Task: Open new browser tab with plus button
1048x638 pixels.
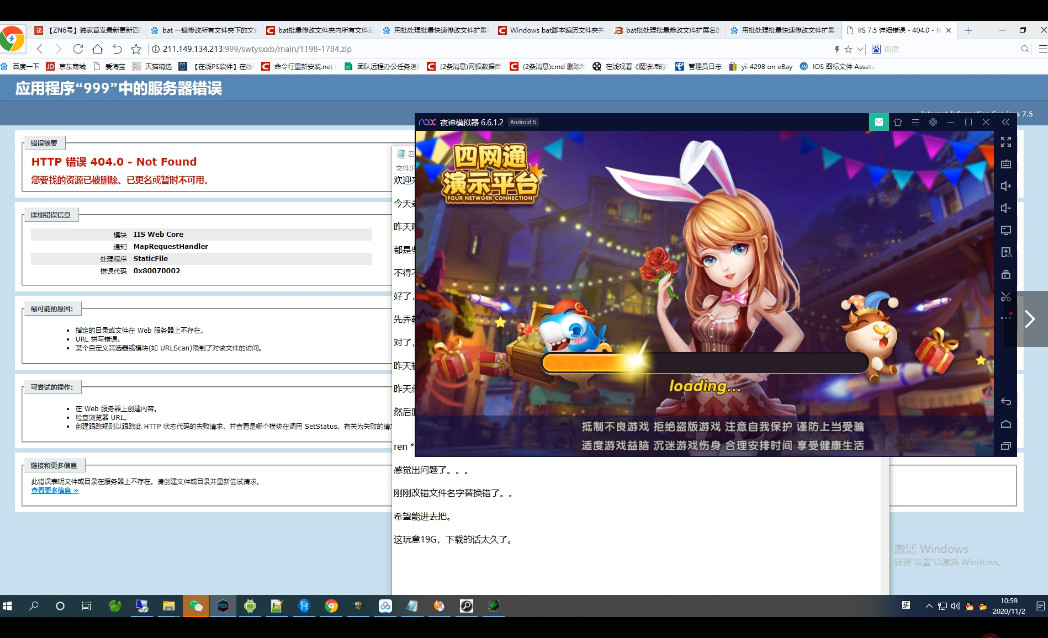Action: (x=968, y=30)
